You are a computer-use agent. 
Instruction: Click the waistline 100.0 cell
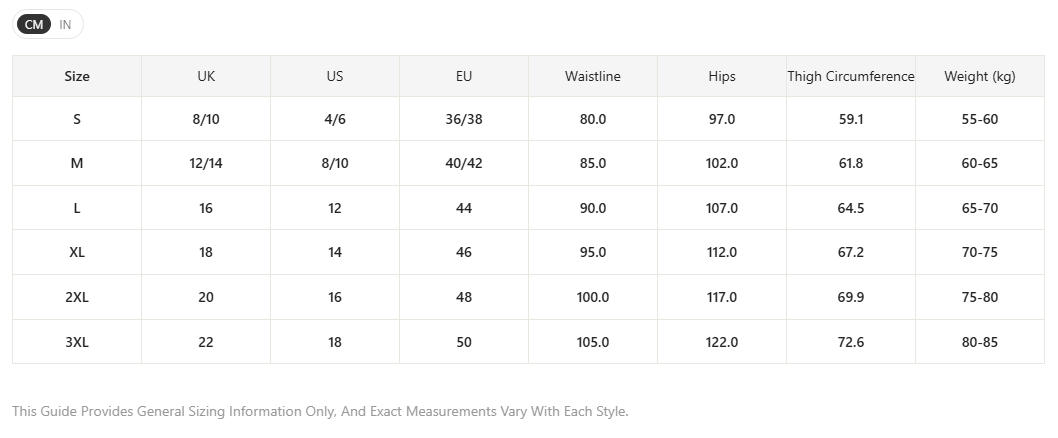(x=592, y=297)
